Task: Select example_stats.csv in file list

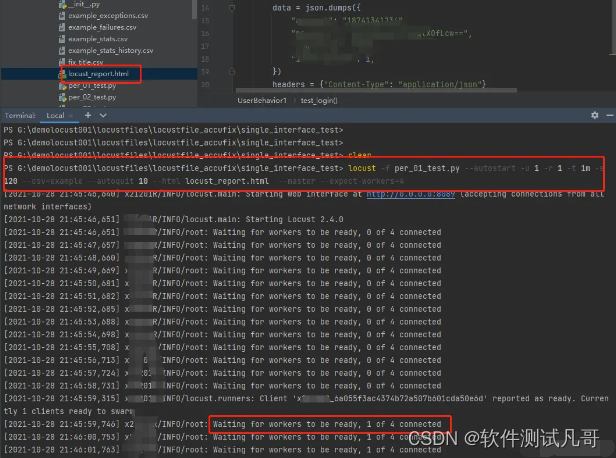Action: coord(98,39)
